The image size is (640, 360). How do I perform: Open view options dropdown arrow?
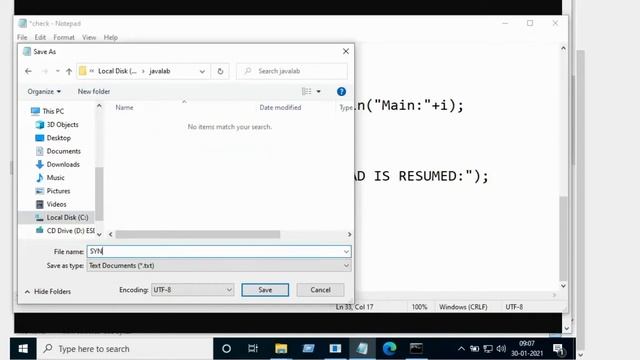tap(318, 91)
